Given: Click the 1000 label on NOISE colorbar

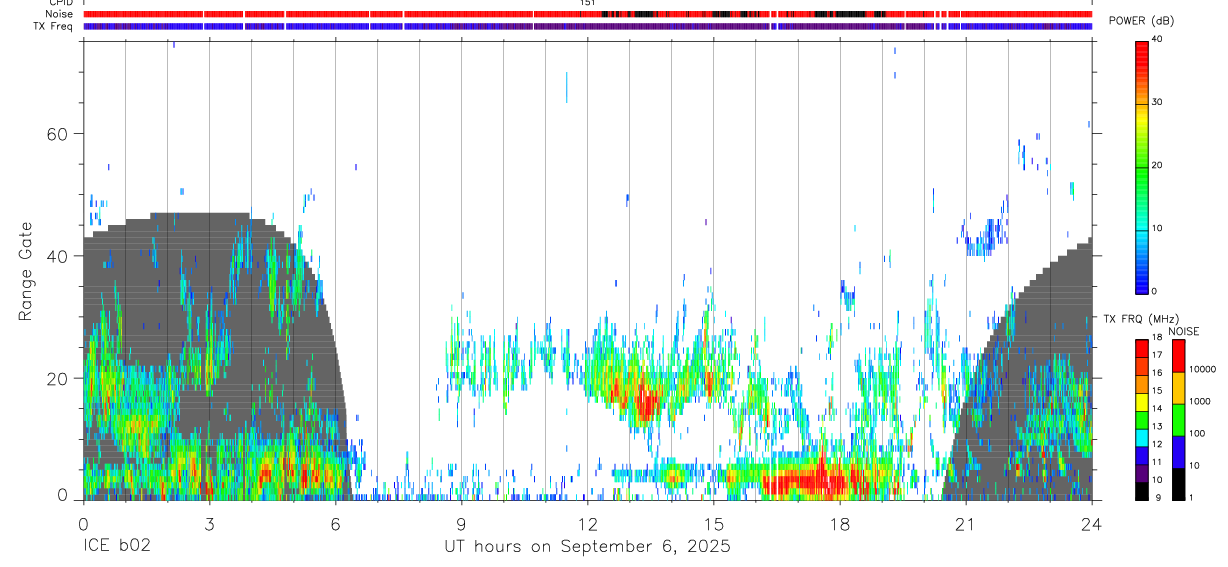Looking at the screenshot, I should click(1200, 401).
